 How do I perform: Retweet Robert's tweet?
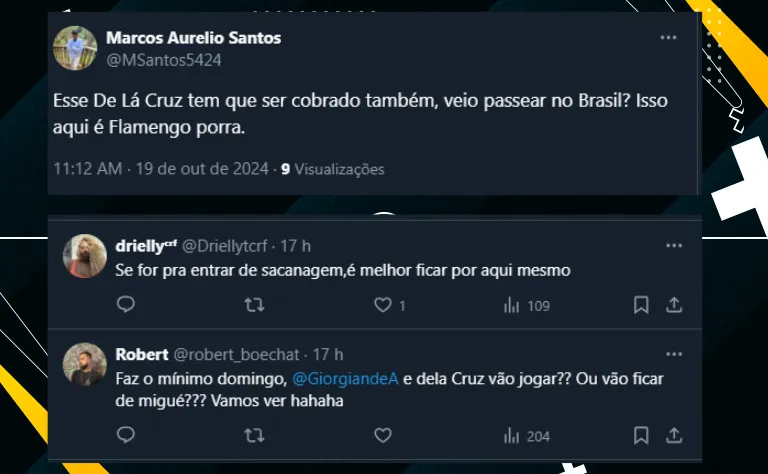[254, 435]
